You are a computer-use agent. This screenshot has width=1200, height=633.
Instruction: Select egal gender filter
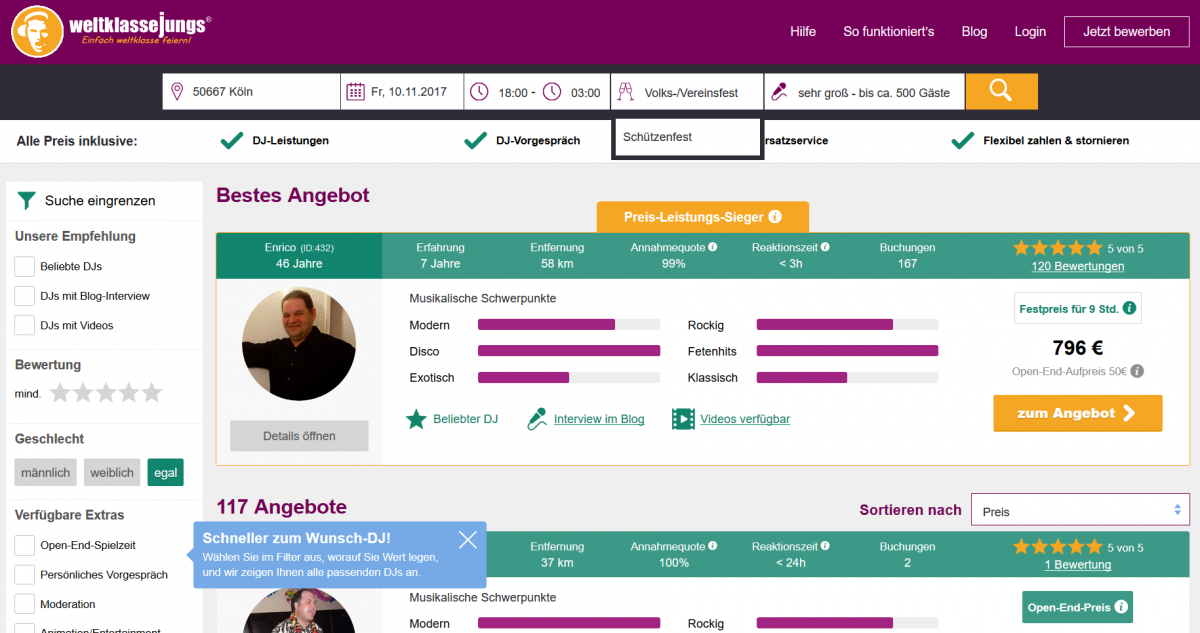point(165,473)
